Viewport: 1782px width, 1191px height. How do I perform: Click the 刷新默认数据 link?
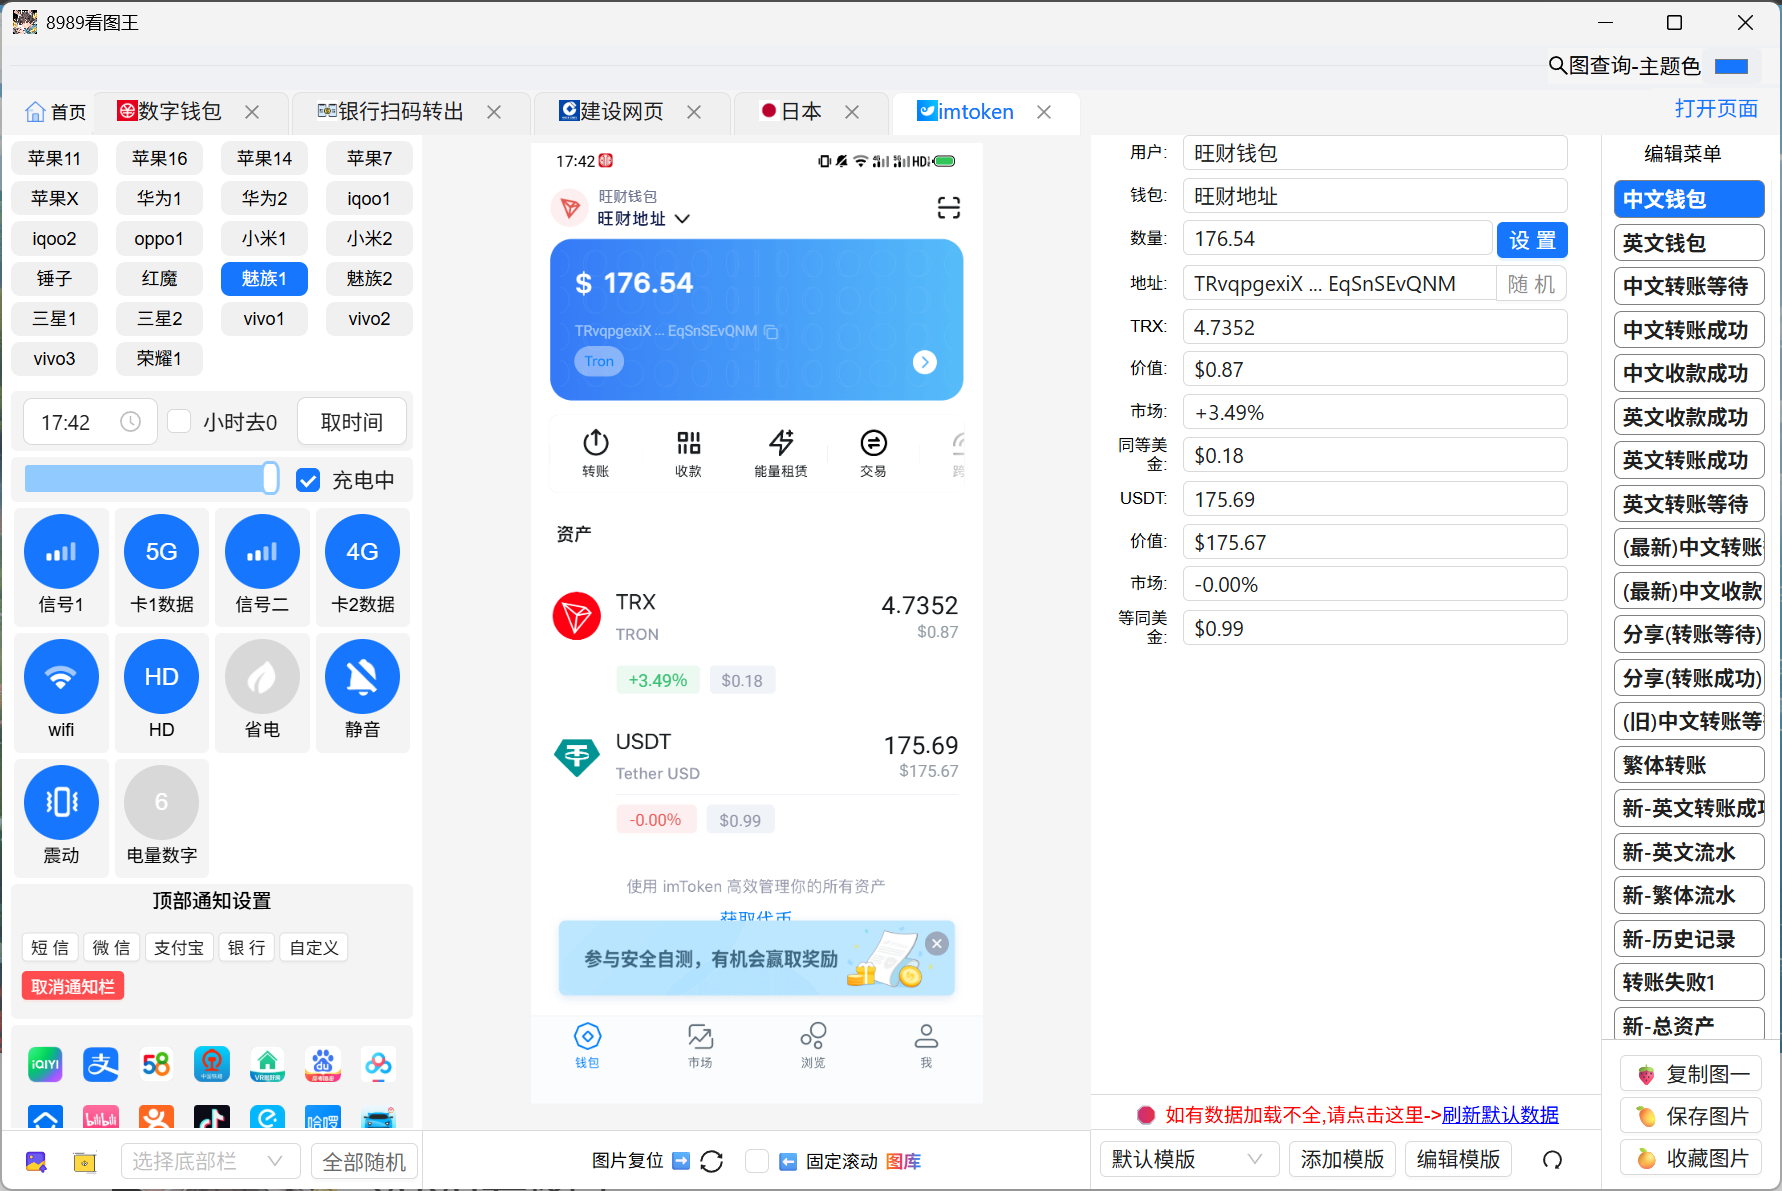pyautogui.click(x=1500, y=1115)
